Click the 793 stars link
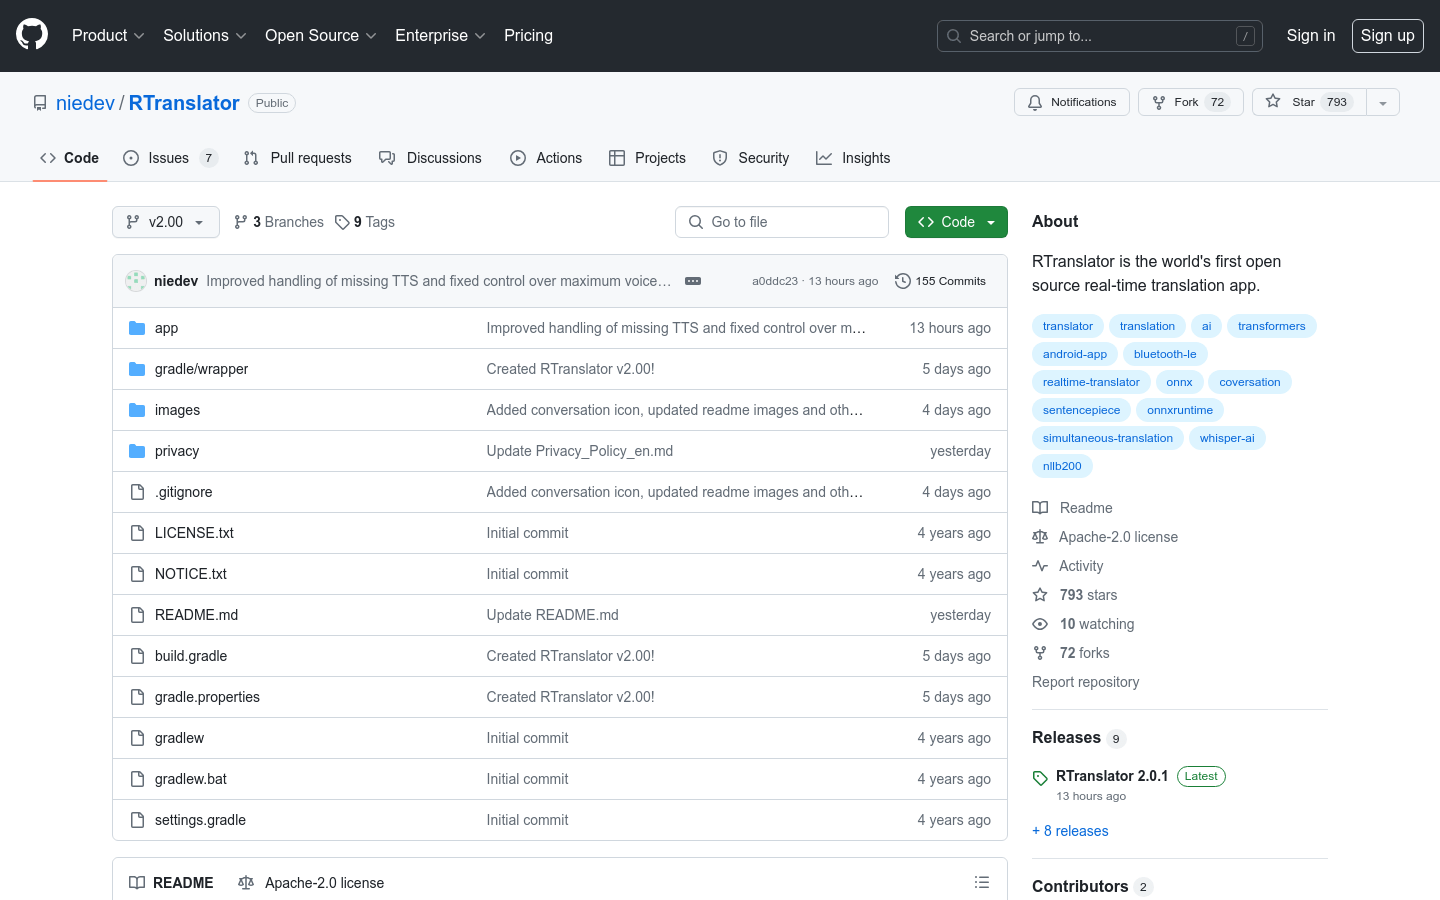Screen dimensions: 1440x900 (x=1088, y=595)
